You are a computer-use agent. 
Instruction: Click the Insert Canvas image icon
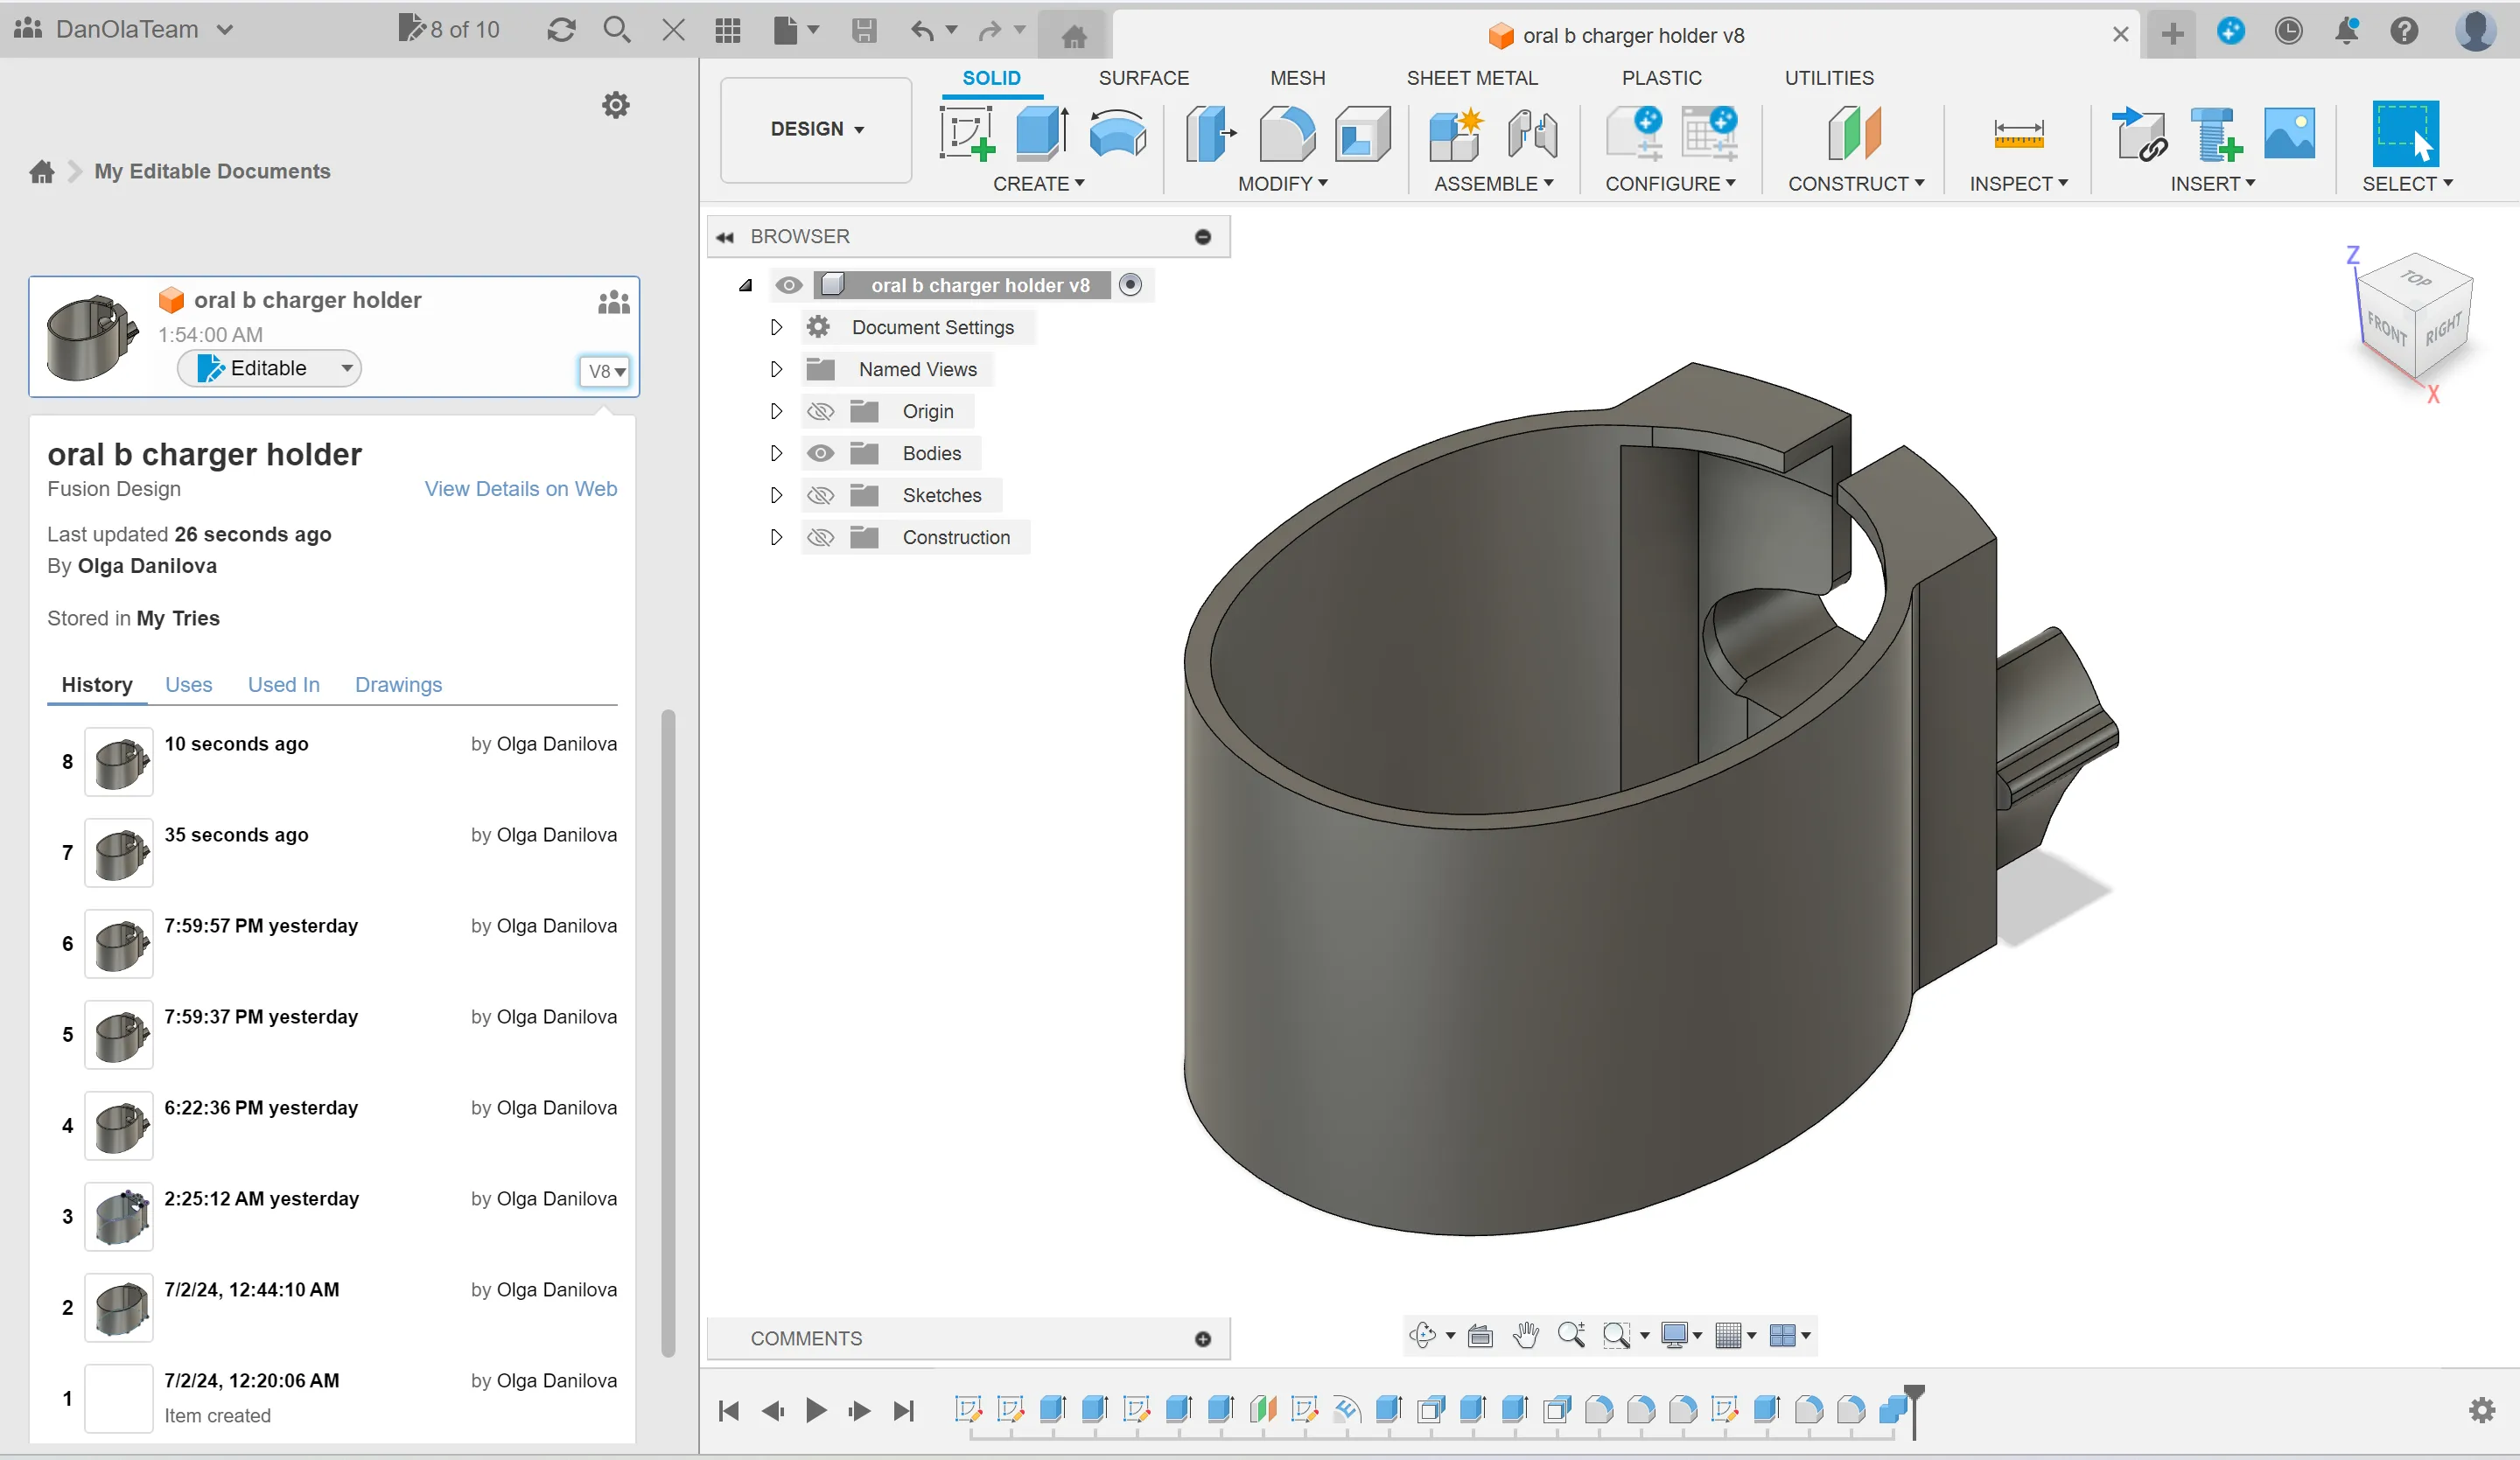[2289, 133]
